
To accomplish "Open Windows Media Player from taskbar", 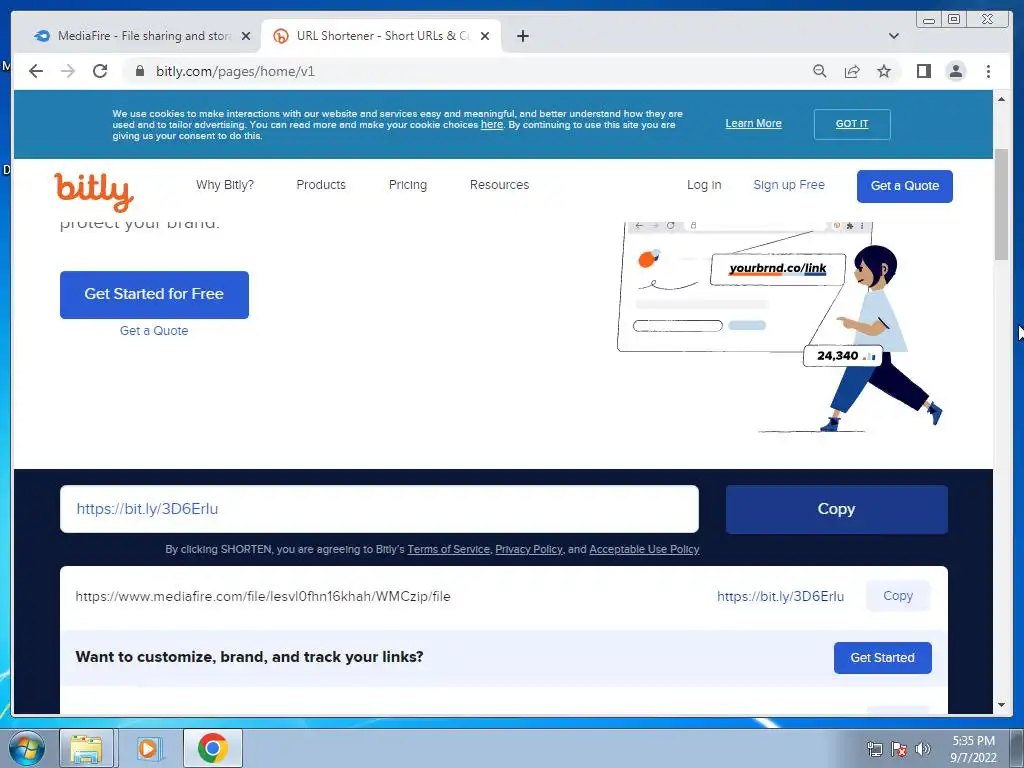I will pos(149,748).
